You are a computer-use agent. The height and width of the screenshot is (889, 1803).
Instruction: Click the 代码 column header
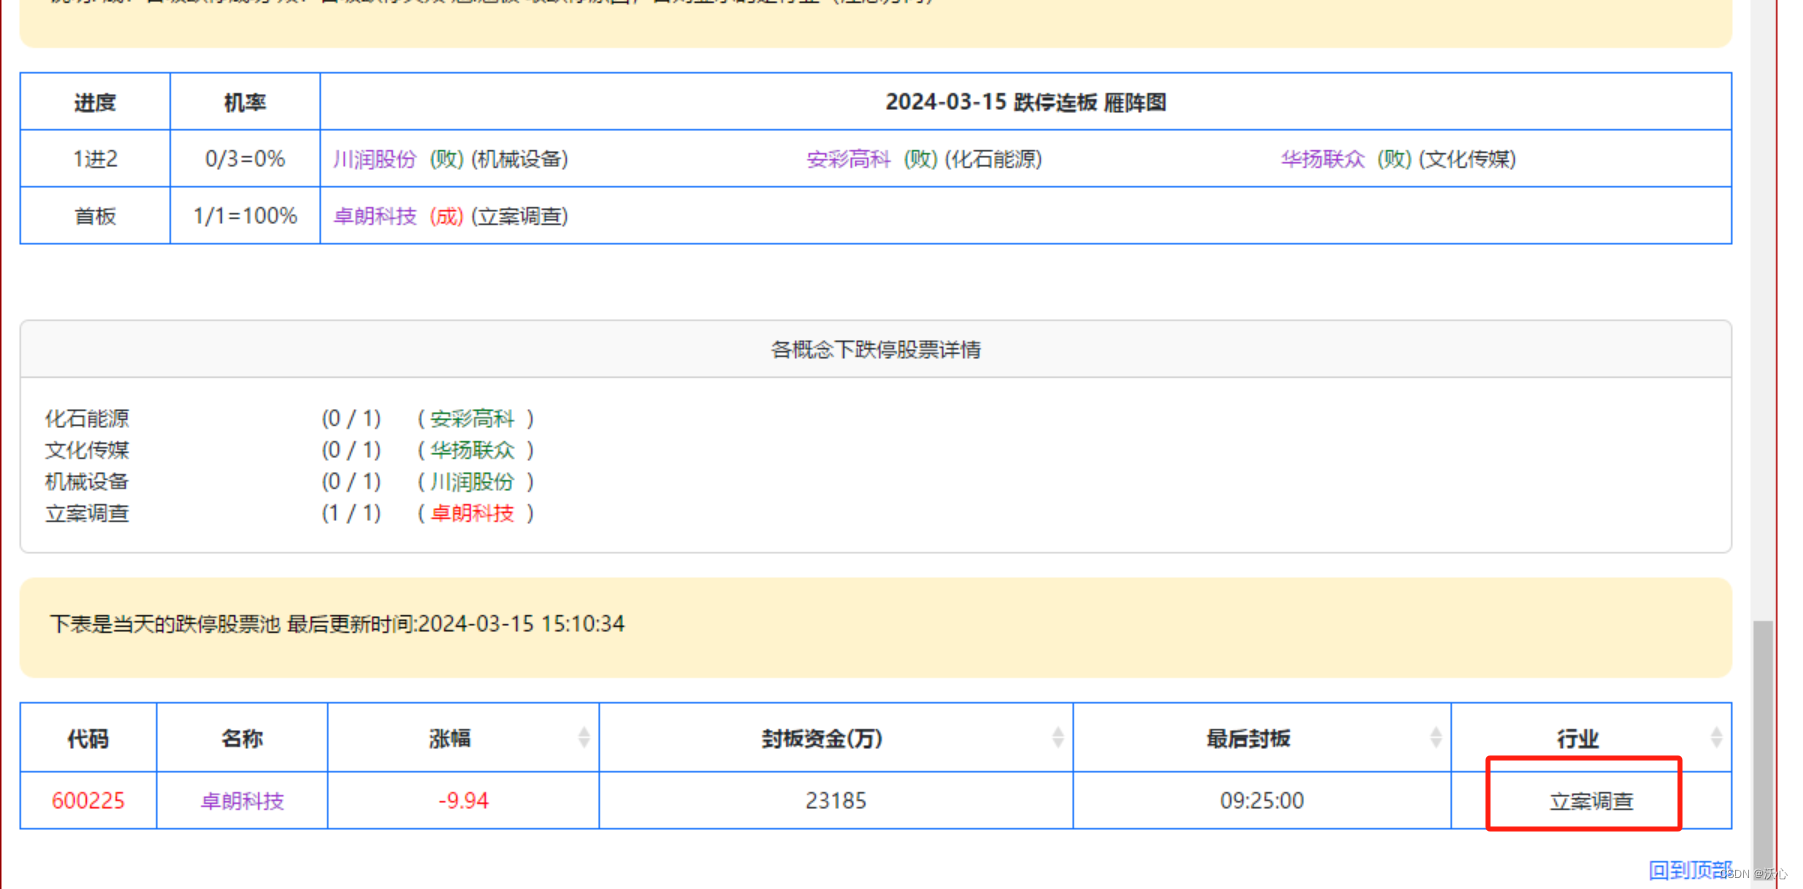click(x=88, y=738)
